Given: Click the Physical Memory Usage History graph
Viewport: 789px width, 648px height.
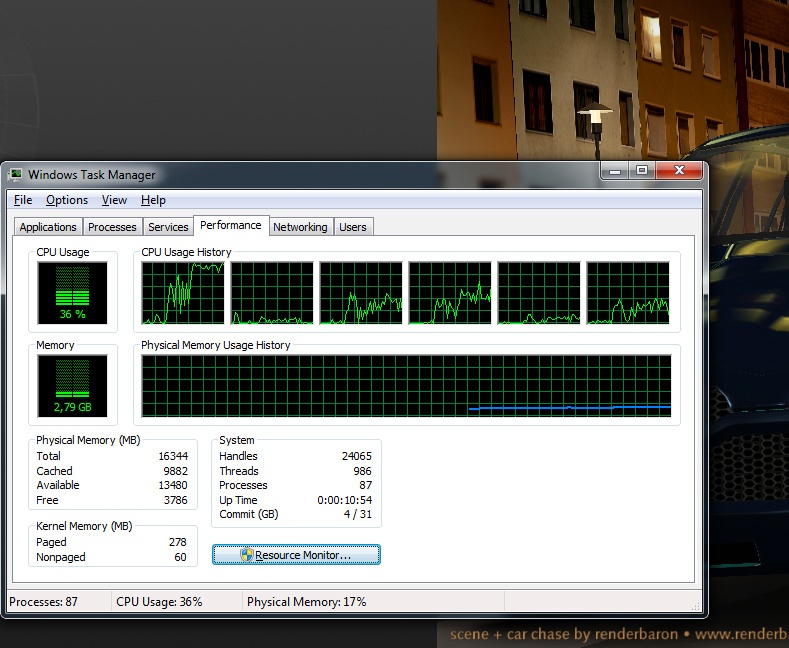Looking at the screenshot, I should coord(407,386).
